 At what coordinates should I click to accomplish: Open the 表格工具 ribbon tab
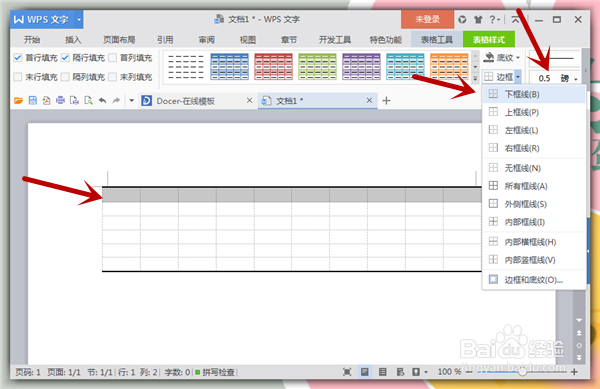[437, 39]
